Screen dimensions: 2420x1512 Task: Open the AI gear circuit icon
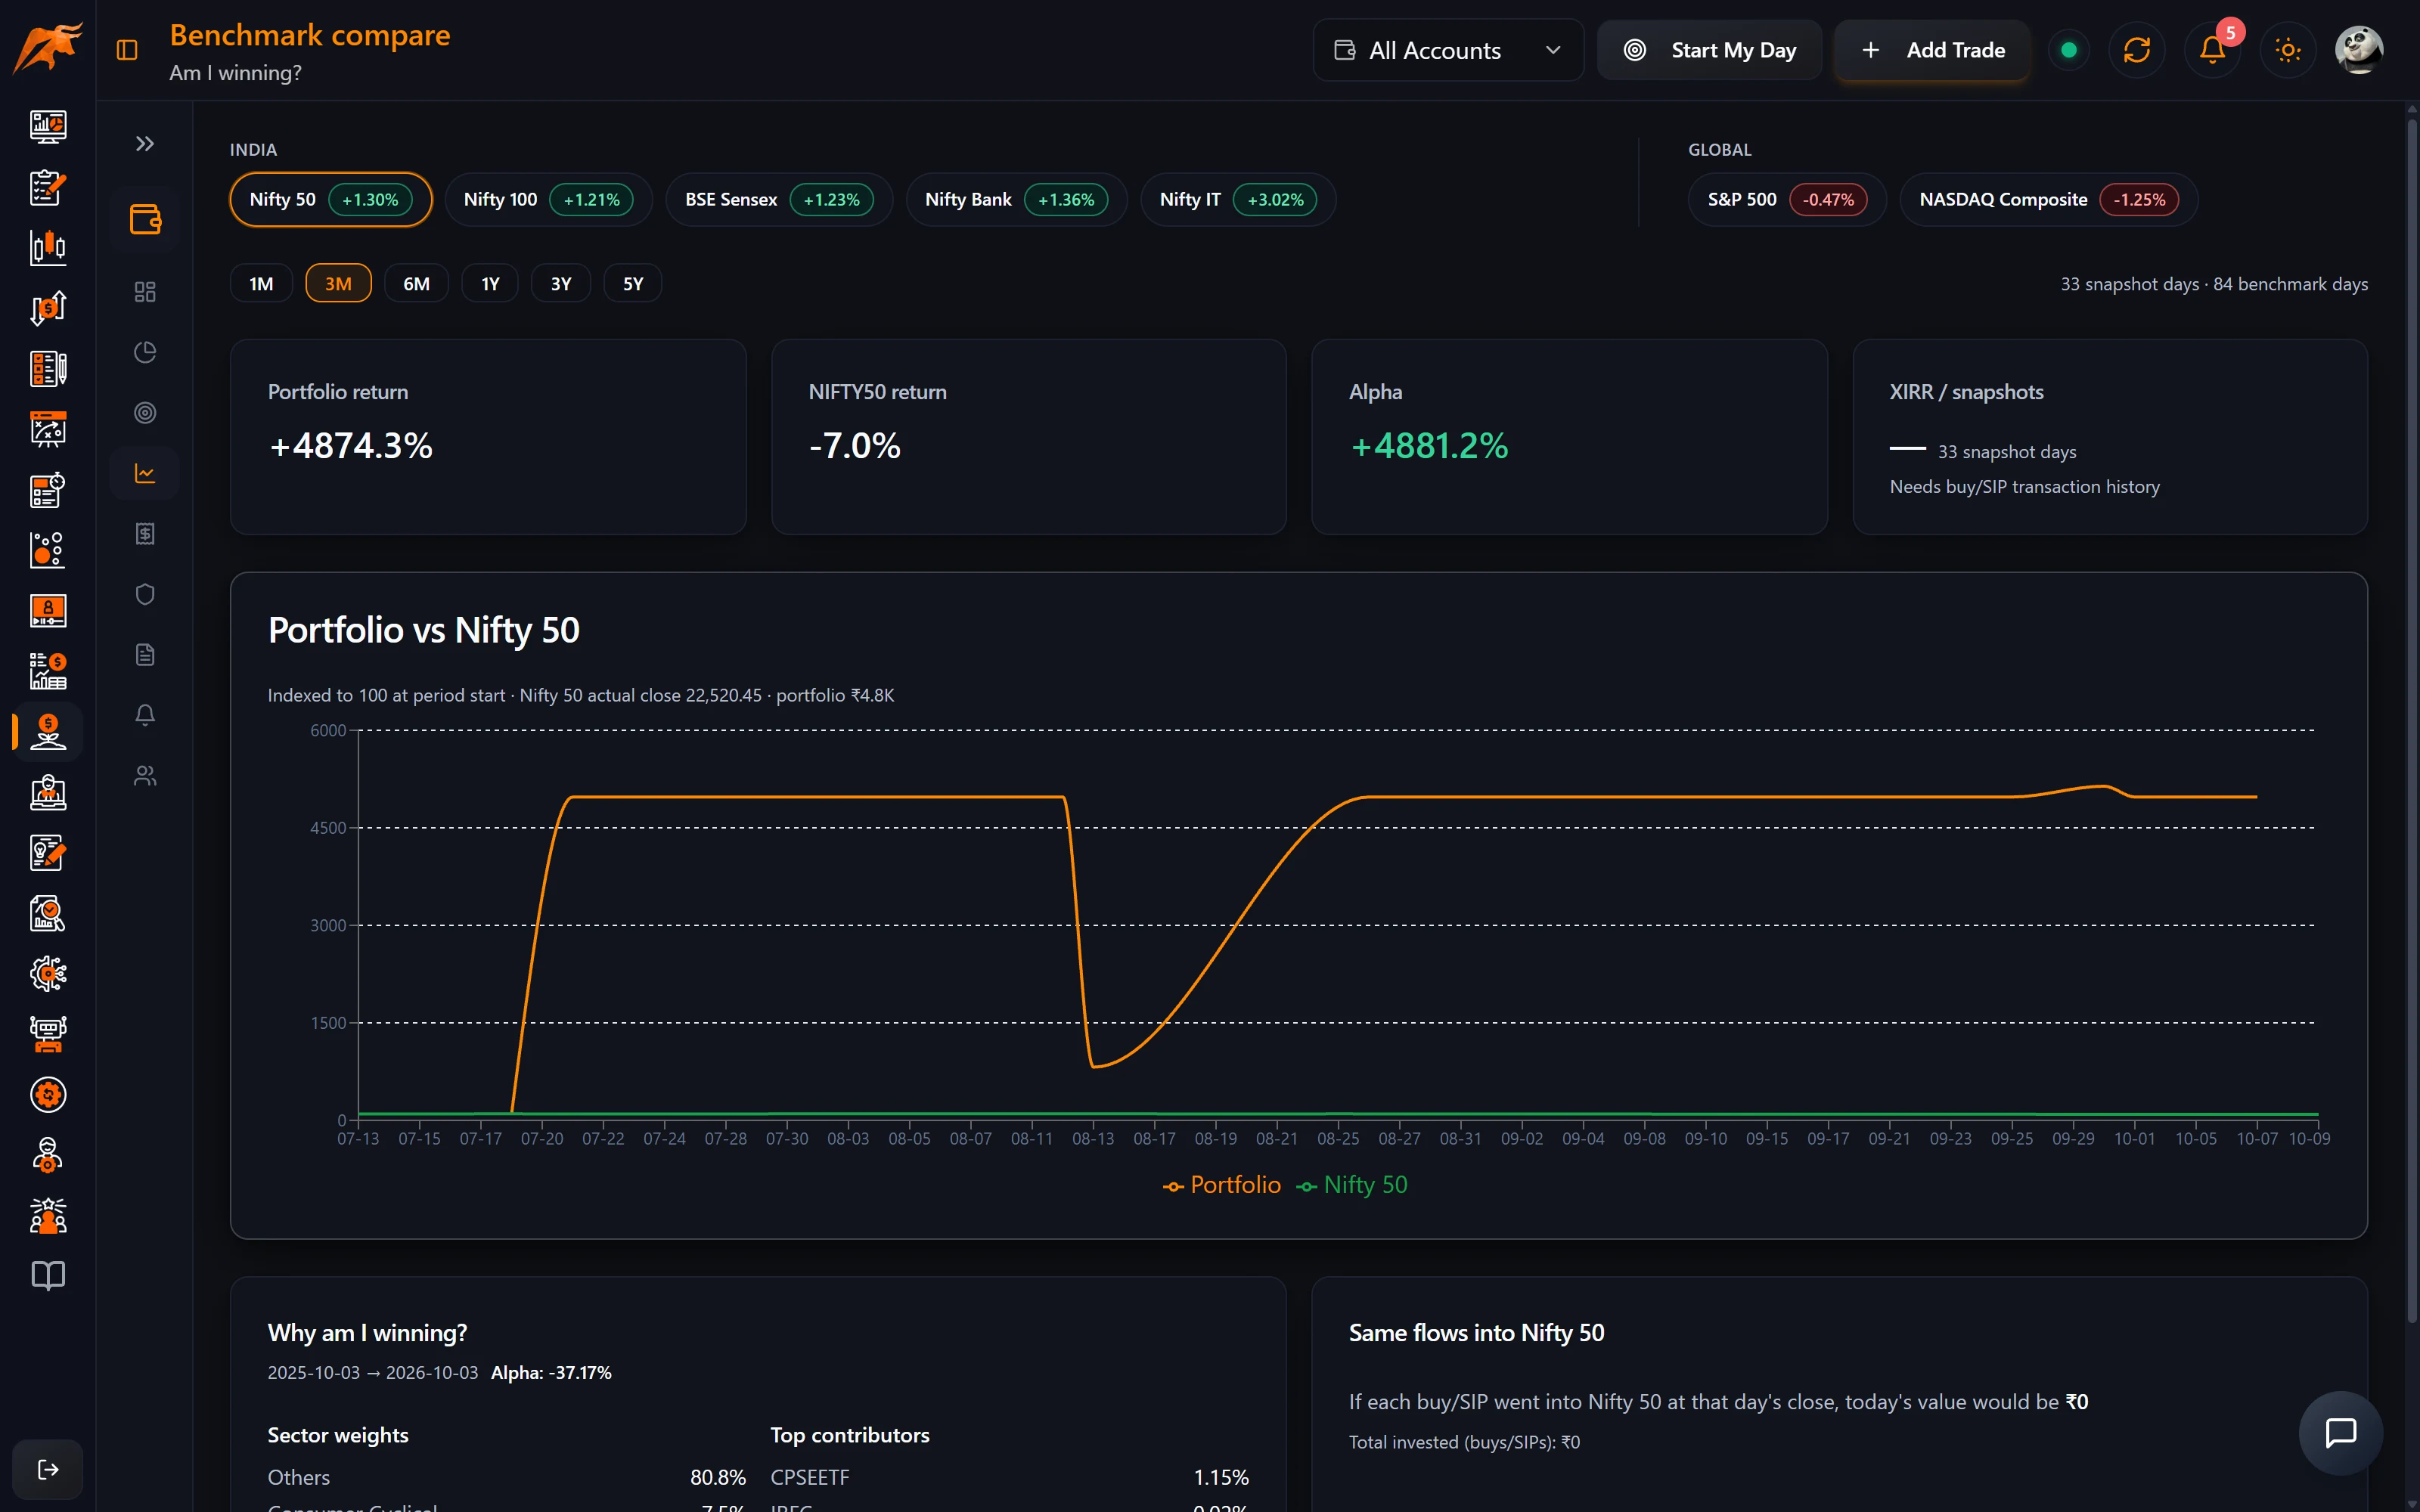pos(48,974)
